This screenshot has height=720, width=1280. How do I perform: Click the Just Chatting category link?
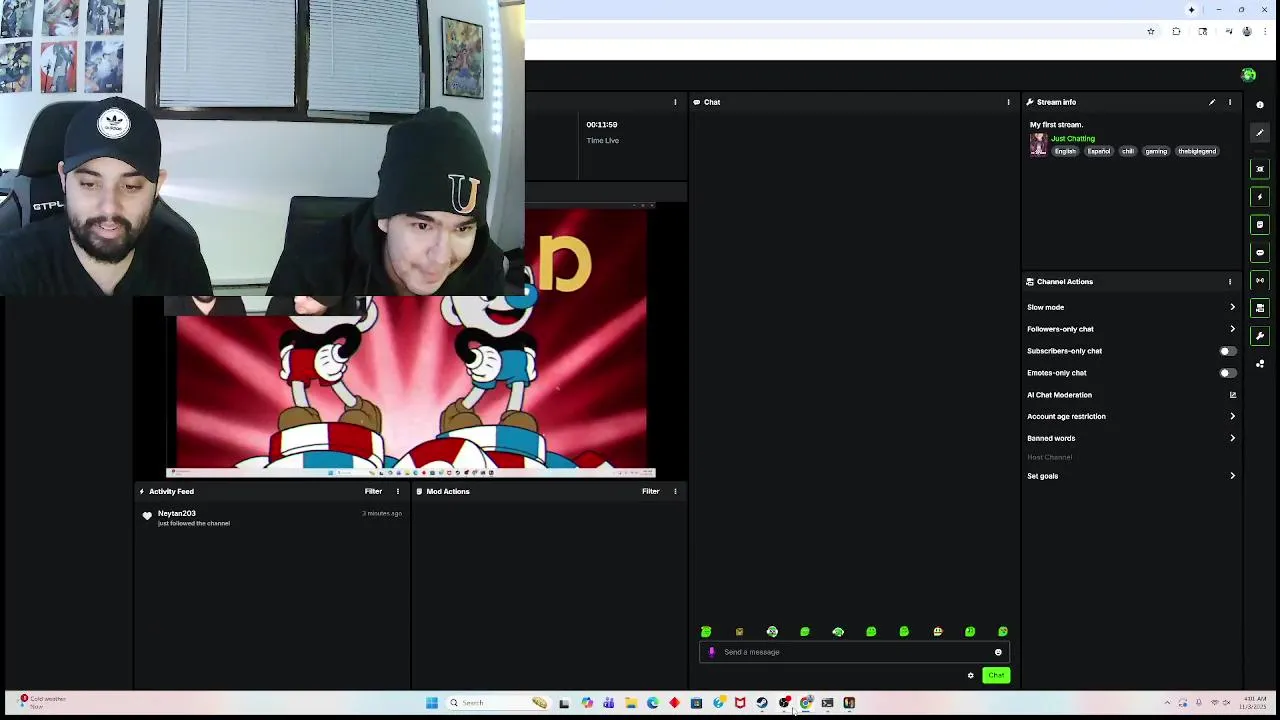tap(1073, 138)
